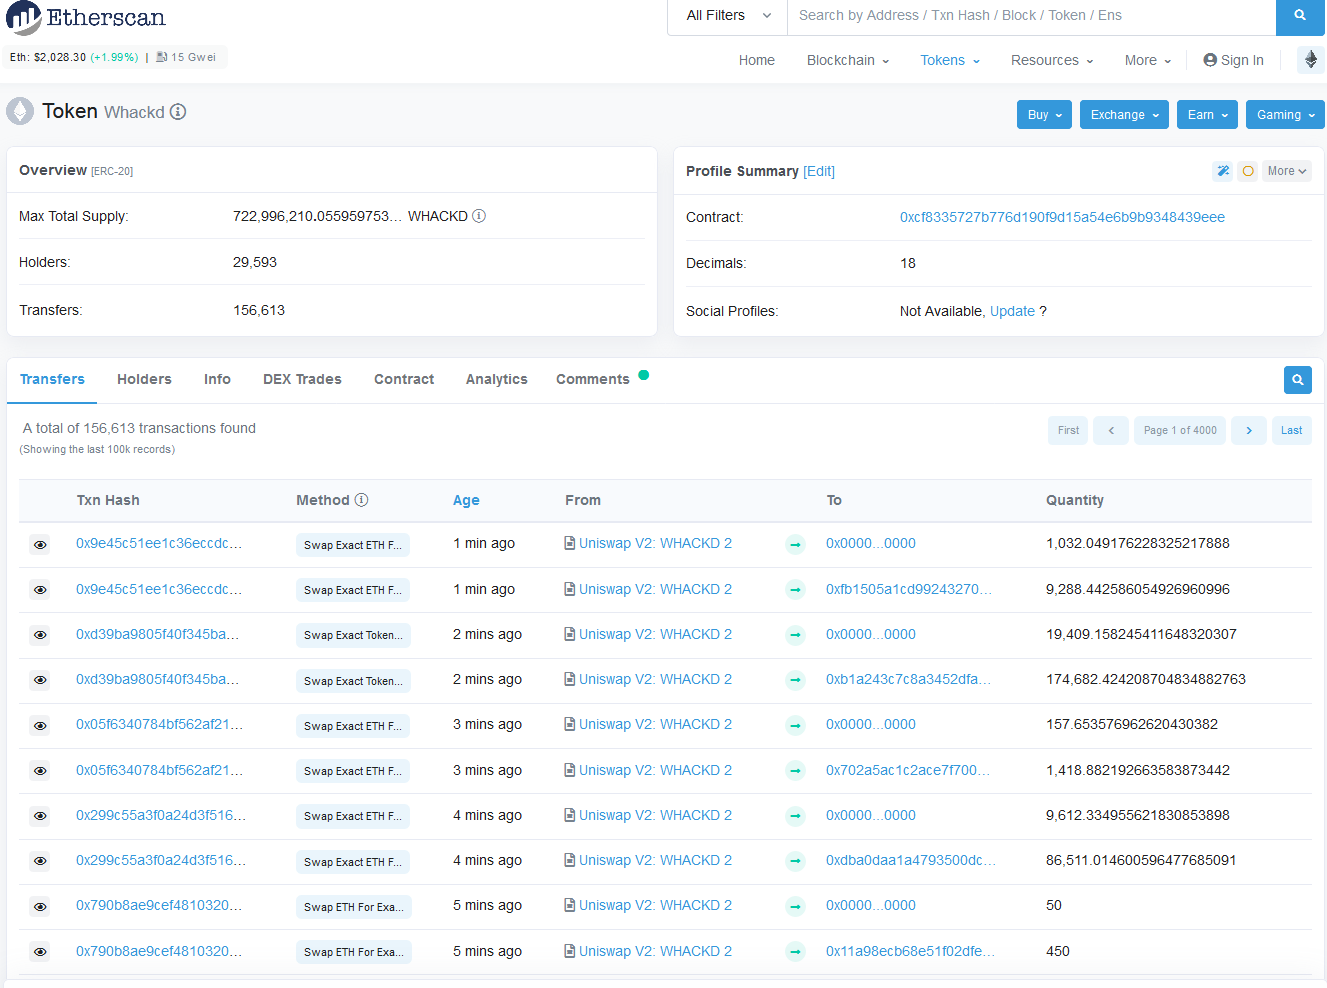
Task: Click the Update social profiles link
Action: pos(1012,311)
